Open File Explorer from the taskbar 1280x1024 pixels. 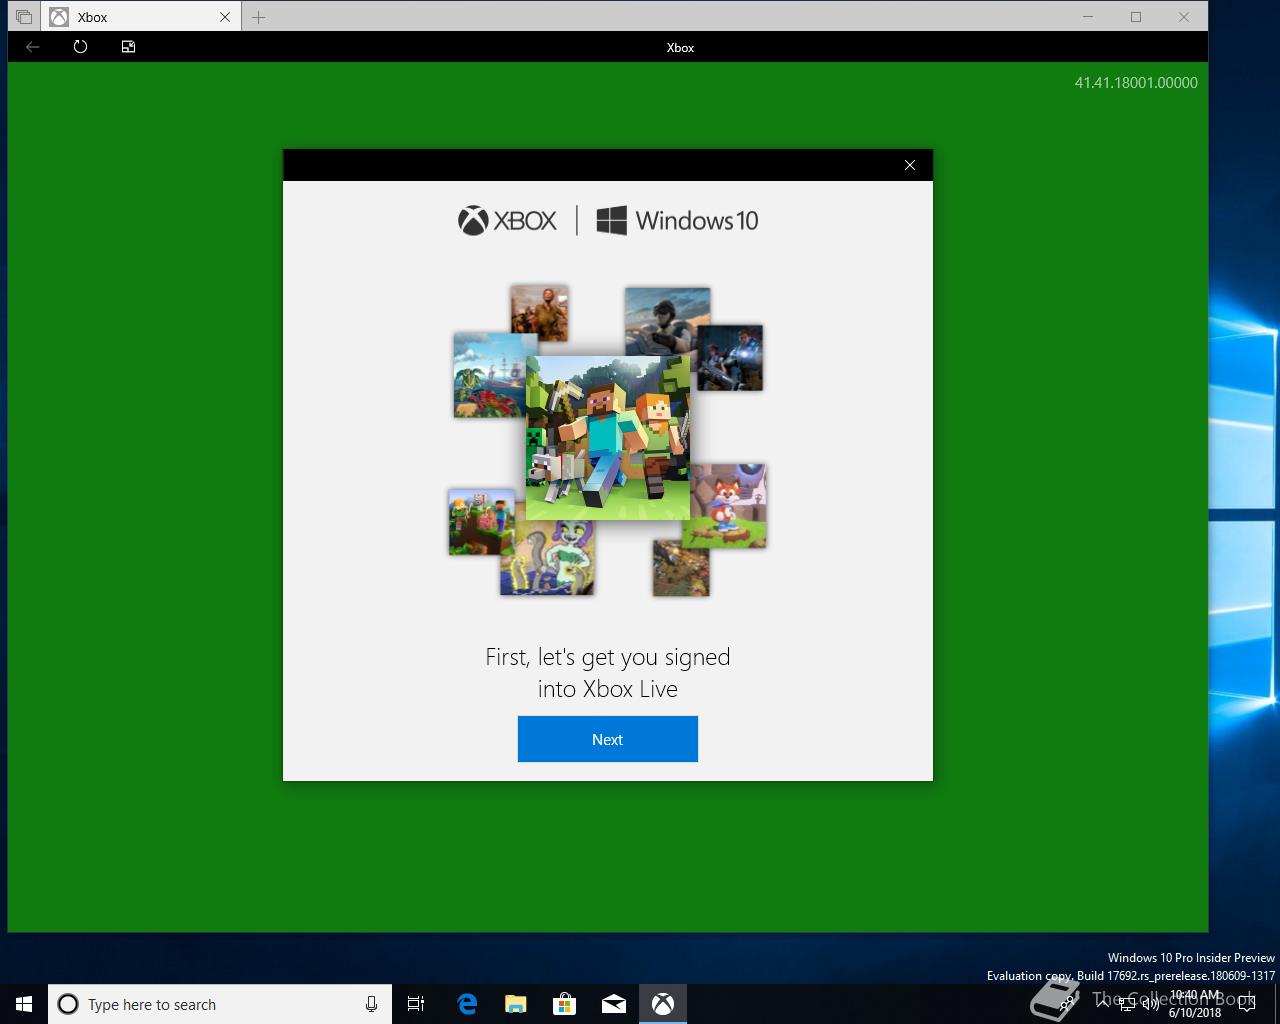[x=515, y=1004]
